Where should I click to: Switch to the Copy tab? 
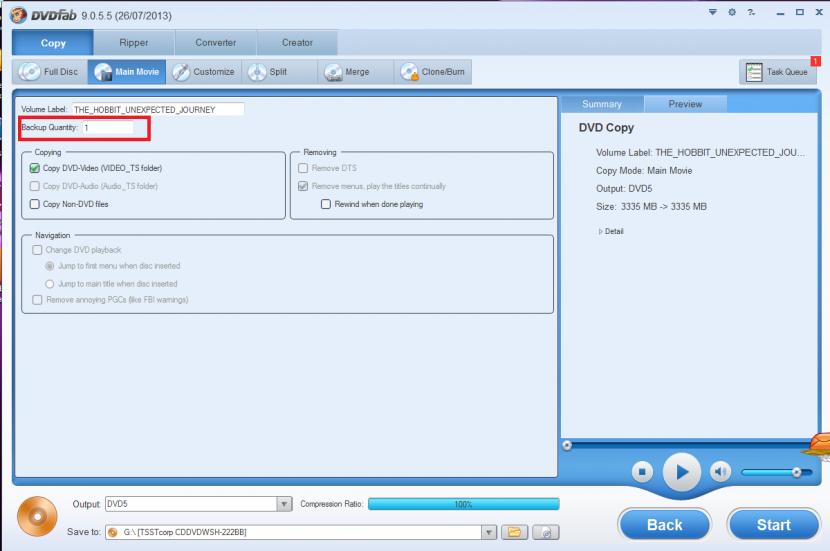click(53, 43)
